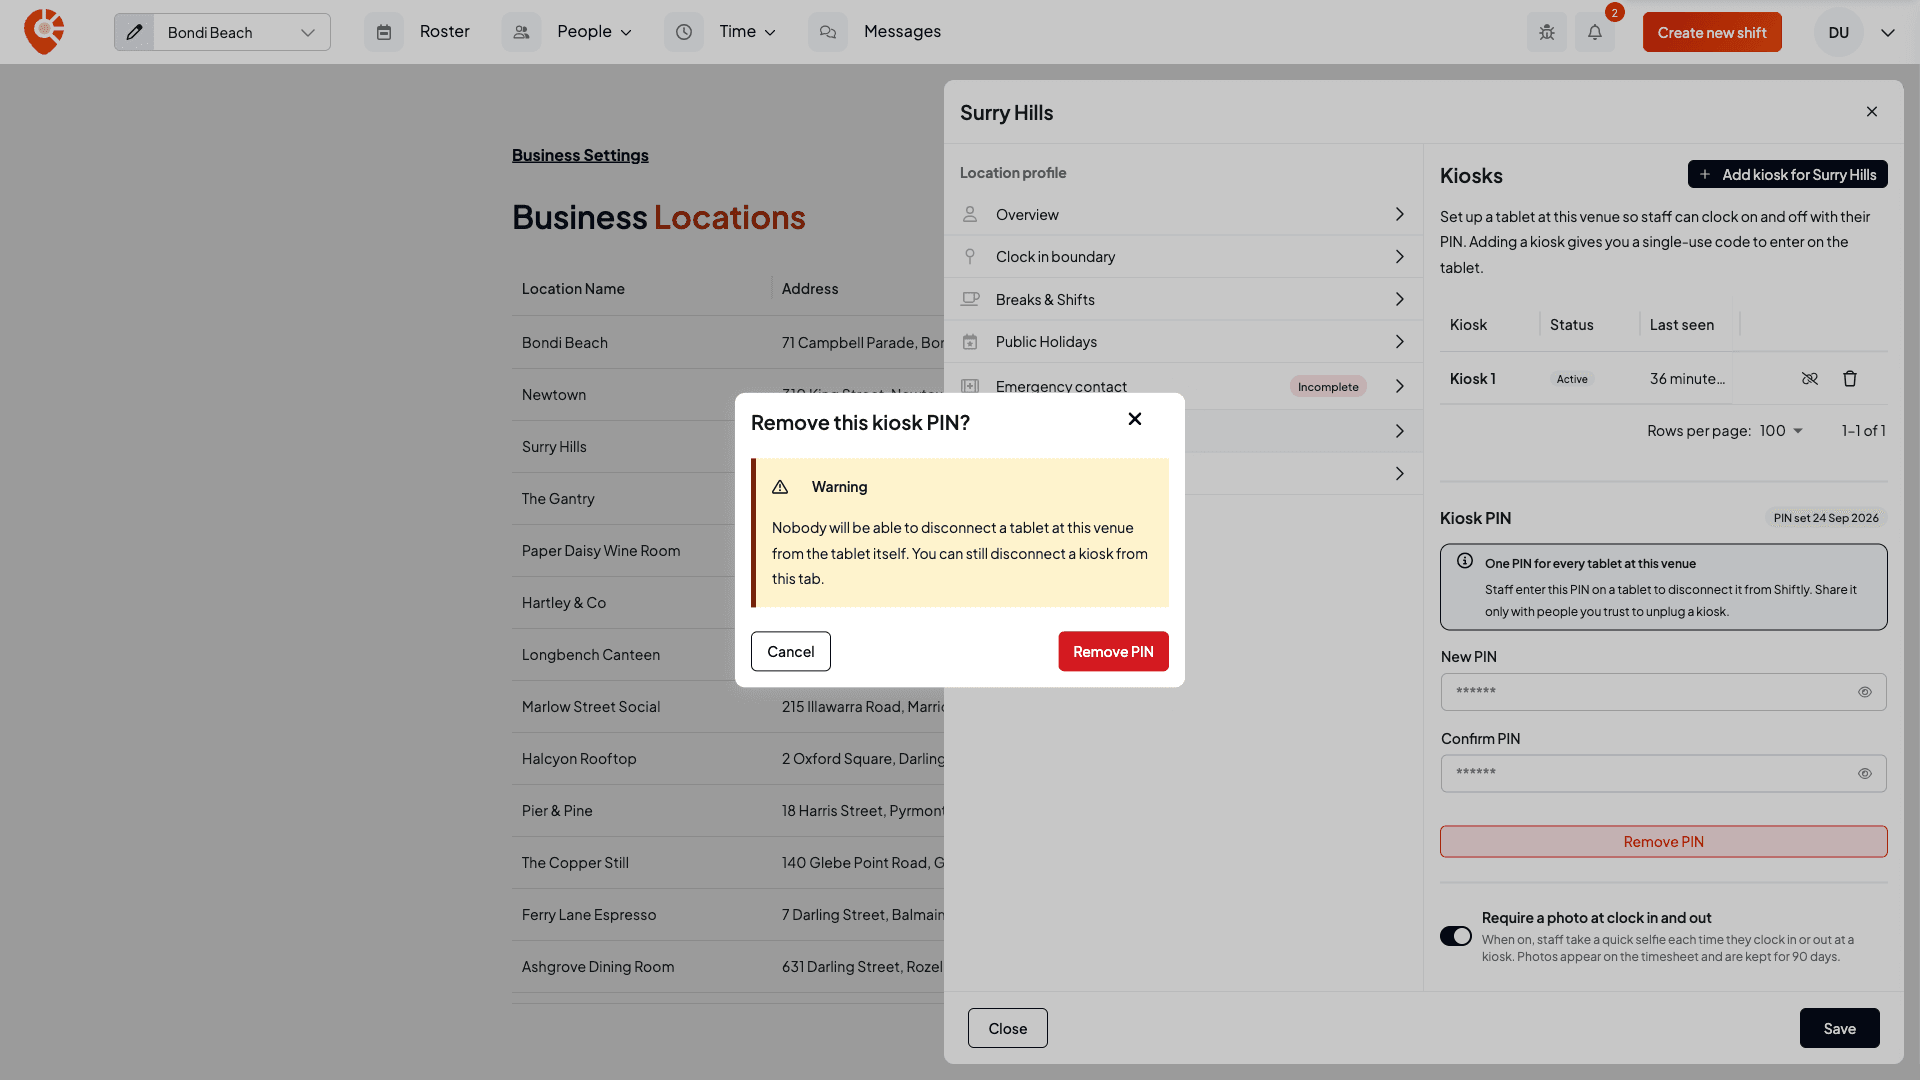Focus the New PIN field
The width and height of the screenshot is (1920, 1080).
[x=1664, y=692]
